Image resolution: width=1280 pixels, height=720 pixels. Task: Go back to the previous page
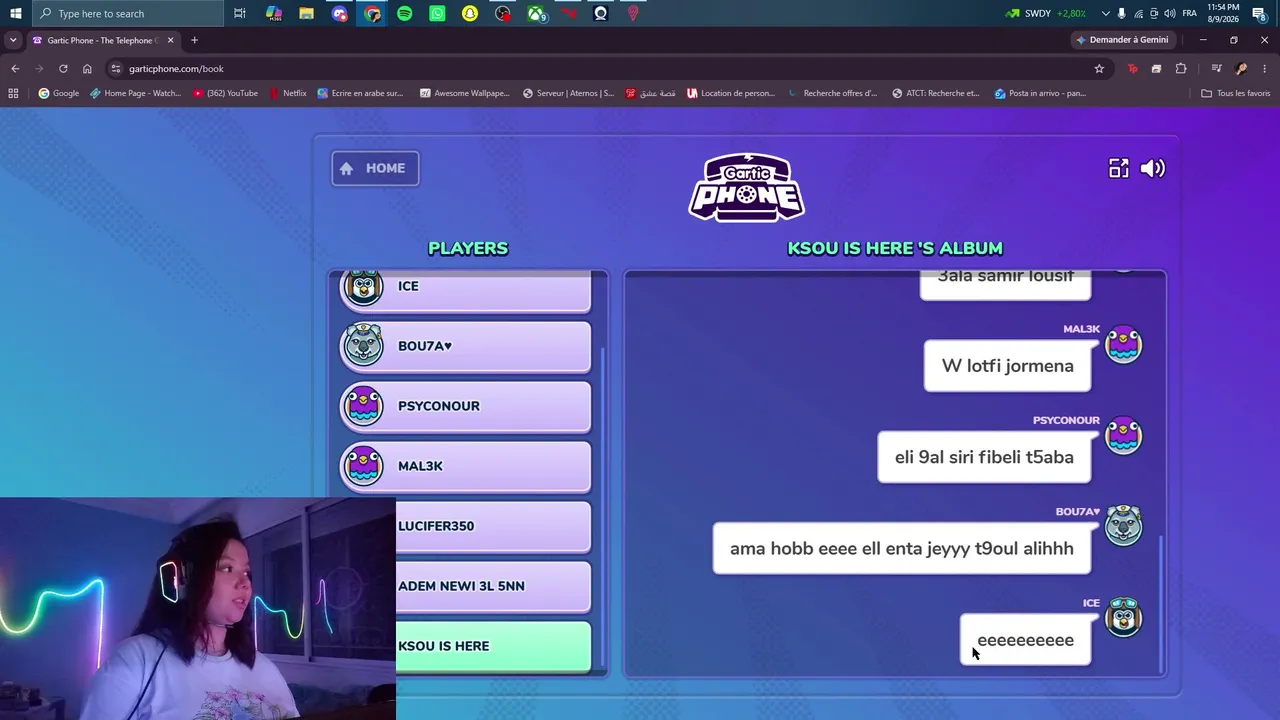(x=15, y=68)
